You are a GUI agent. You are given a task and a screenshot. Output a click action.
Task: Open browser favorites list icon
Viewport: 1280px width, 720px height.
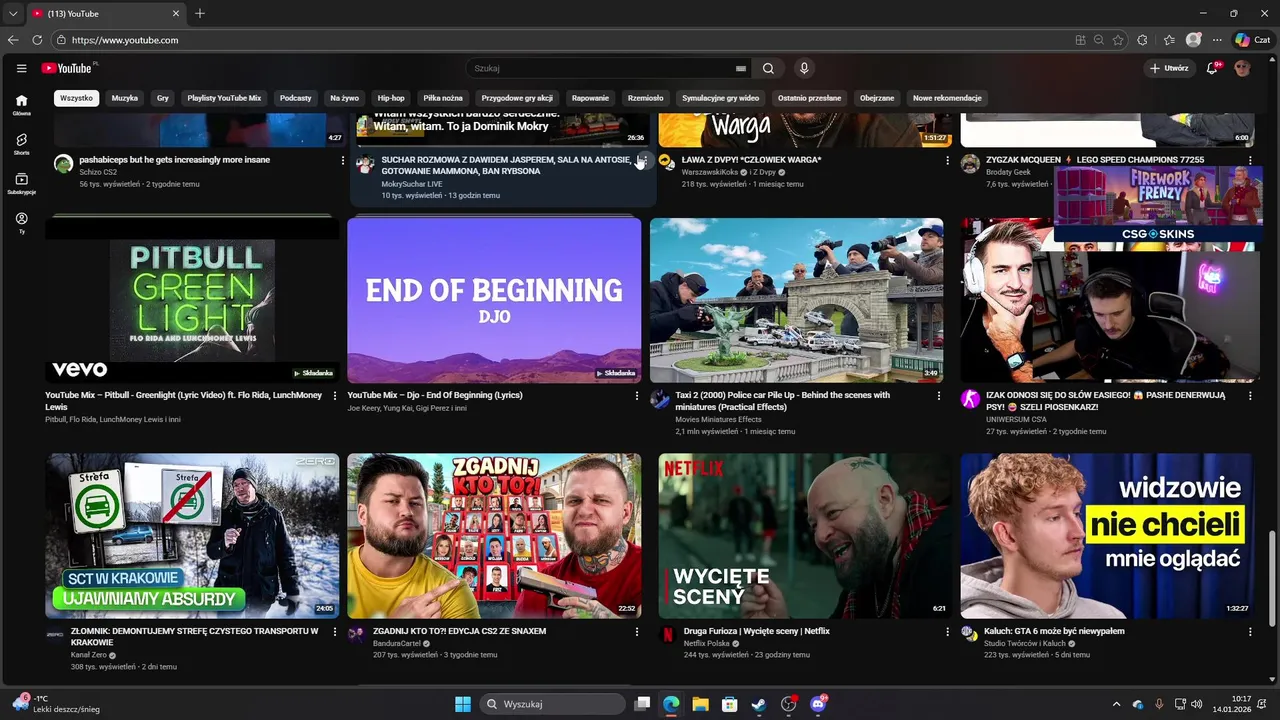(x=1169, y=40)
